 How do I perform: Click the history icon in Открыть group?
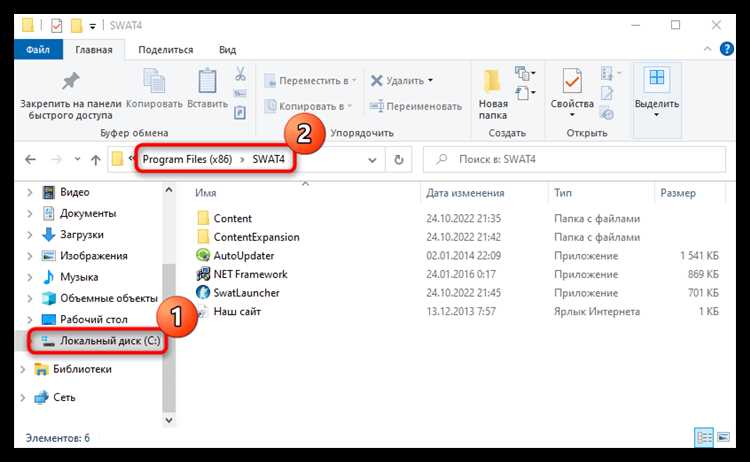[607, 113]
